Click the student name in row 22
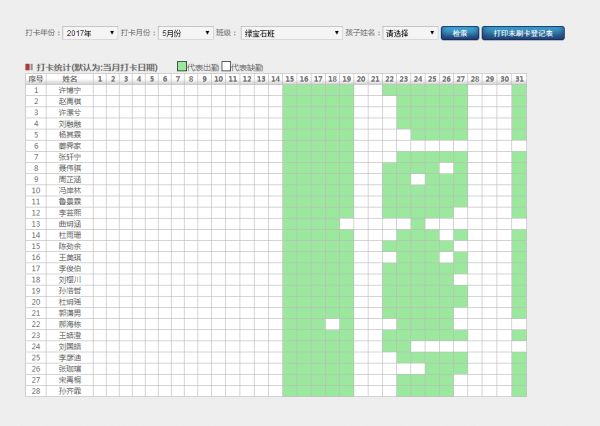Screen dimensions: 600x426 coord(70,324)
